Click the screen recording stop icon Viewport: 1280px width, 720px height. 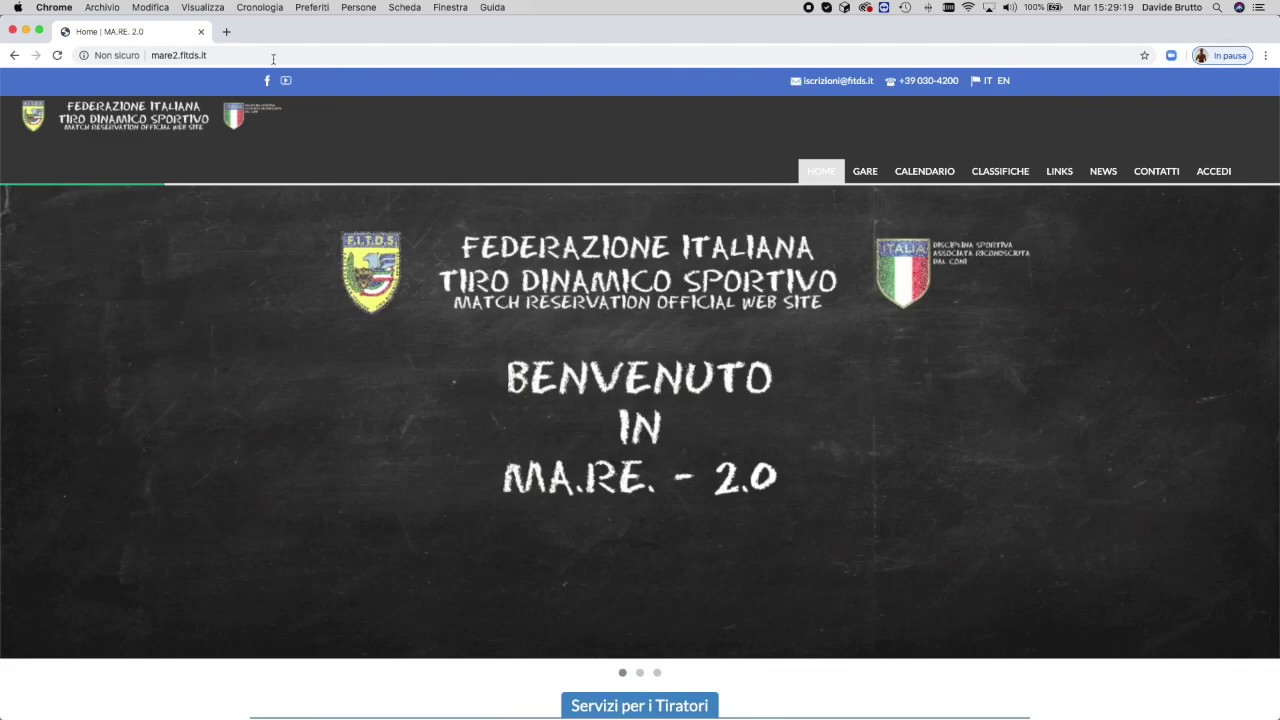point(808,7)
